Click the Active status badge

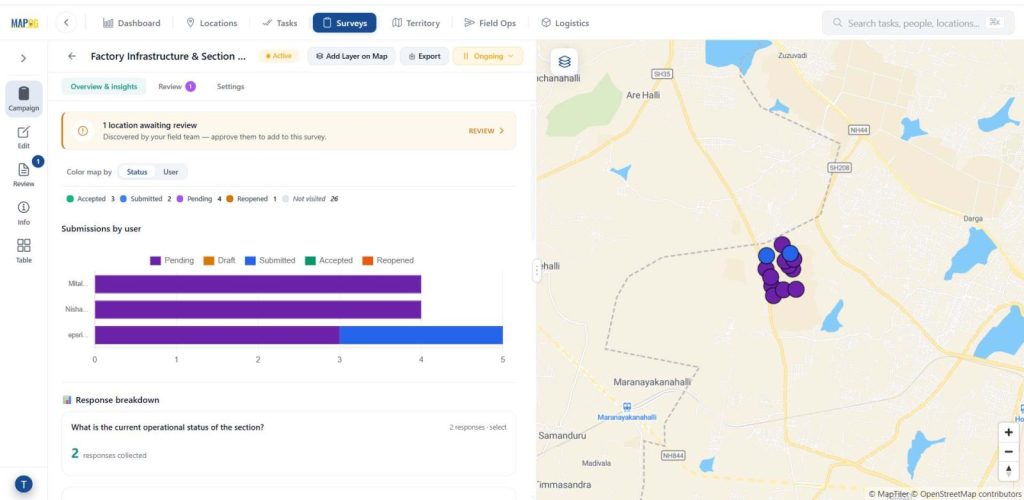point(279,56)
